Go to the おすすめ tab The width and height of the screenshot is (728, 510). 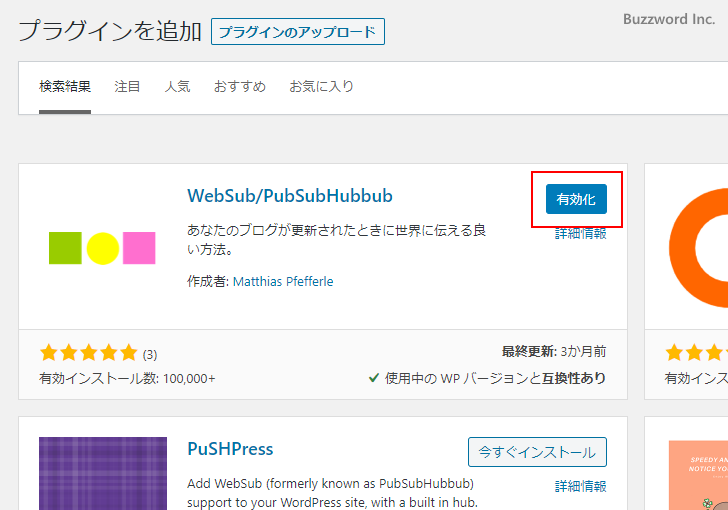click(x=240, y=86)
